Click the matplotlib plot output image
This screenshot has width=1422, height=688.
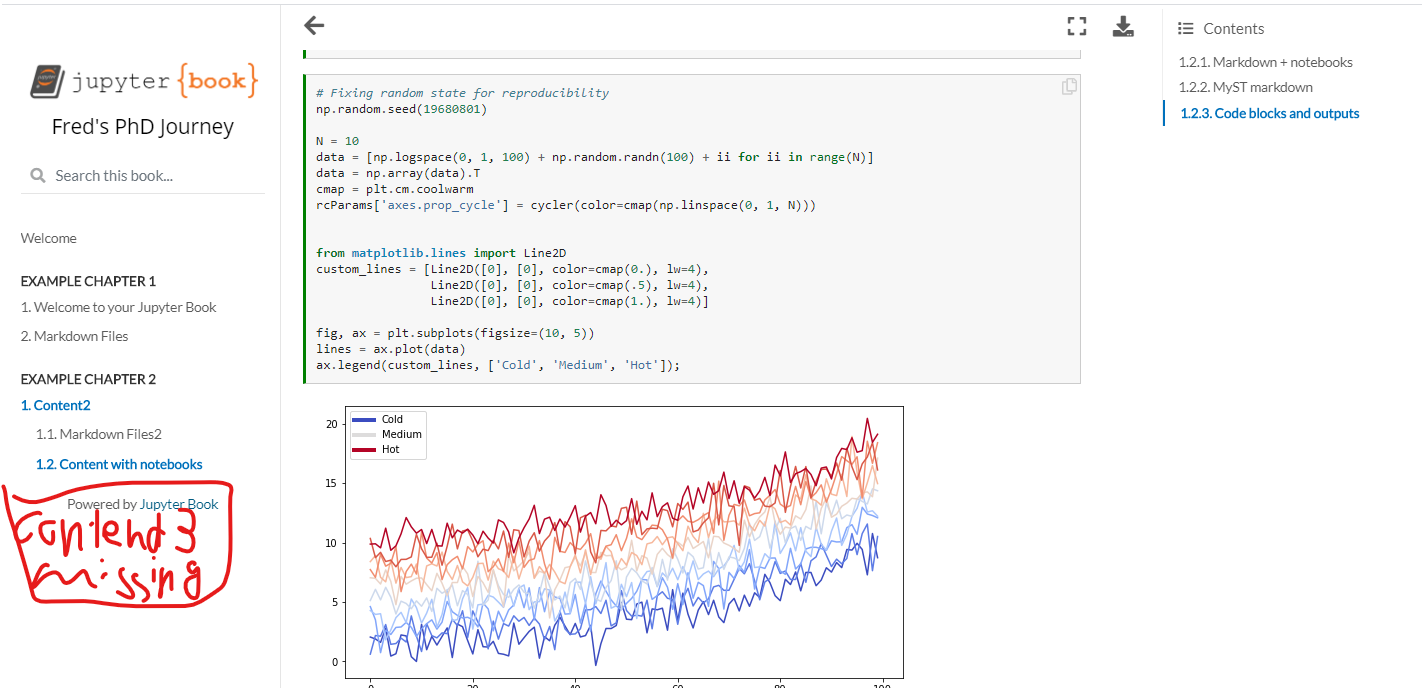[x=625, y=545]
